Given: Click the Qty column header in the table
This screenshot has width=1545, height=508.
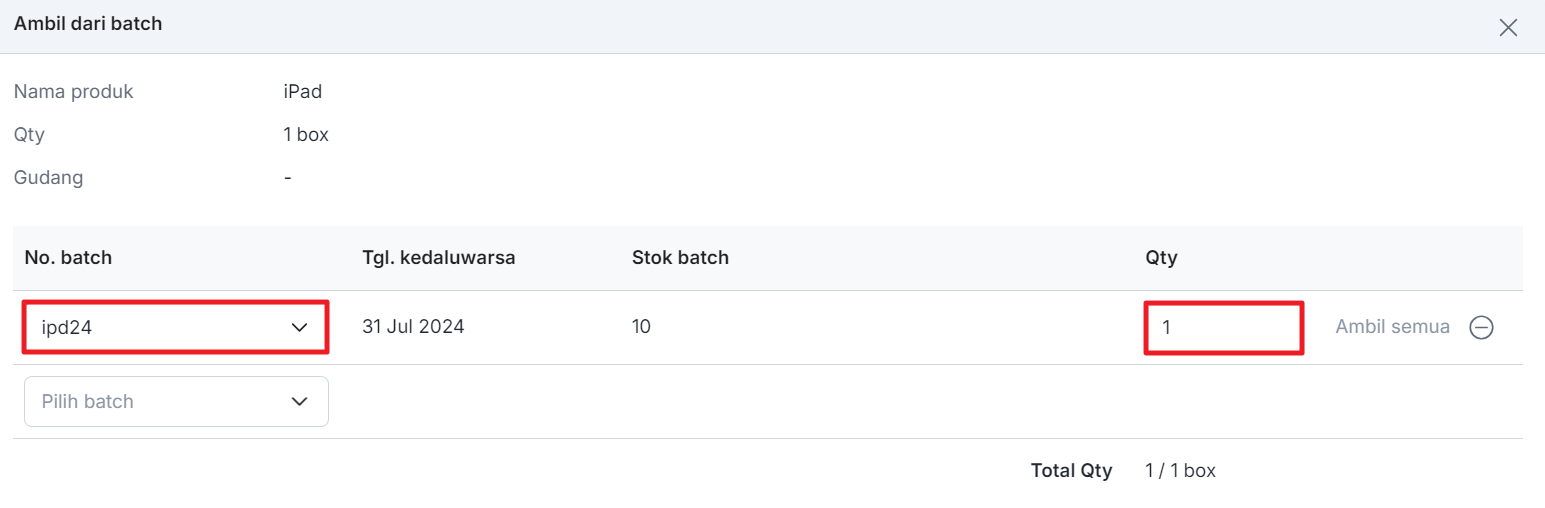Looking at the screenshot, I should click(1161, 258).
